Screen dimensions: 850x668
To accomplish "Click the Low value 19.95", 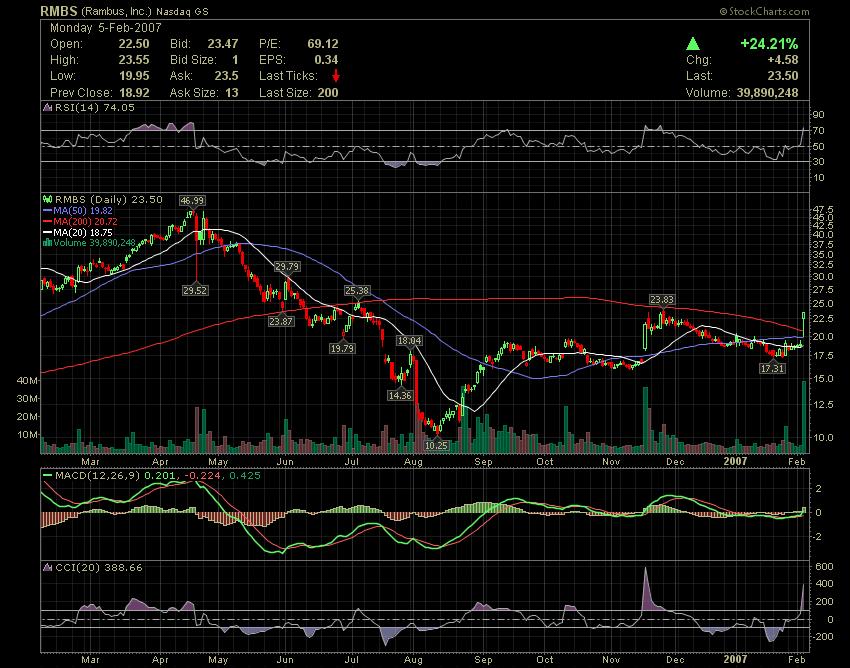I will 134,76.
